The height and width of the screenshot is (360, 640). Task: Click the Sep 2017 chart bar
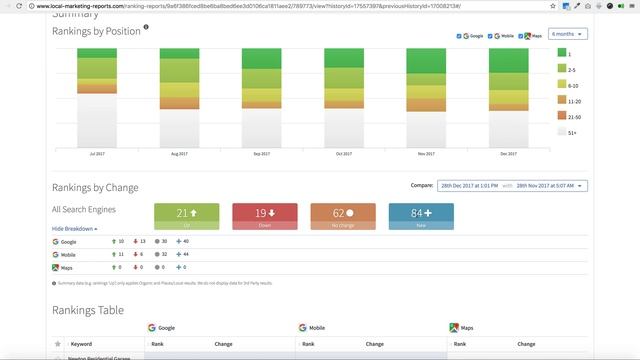[262, 98]
